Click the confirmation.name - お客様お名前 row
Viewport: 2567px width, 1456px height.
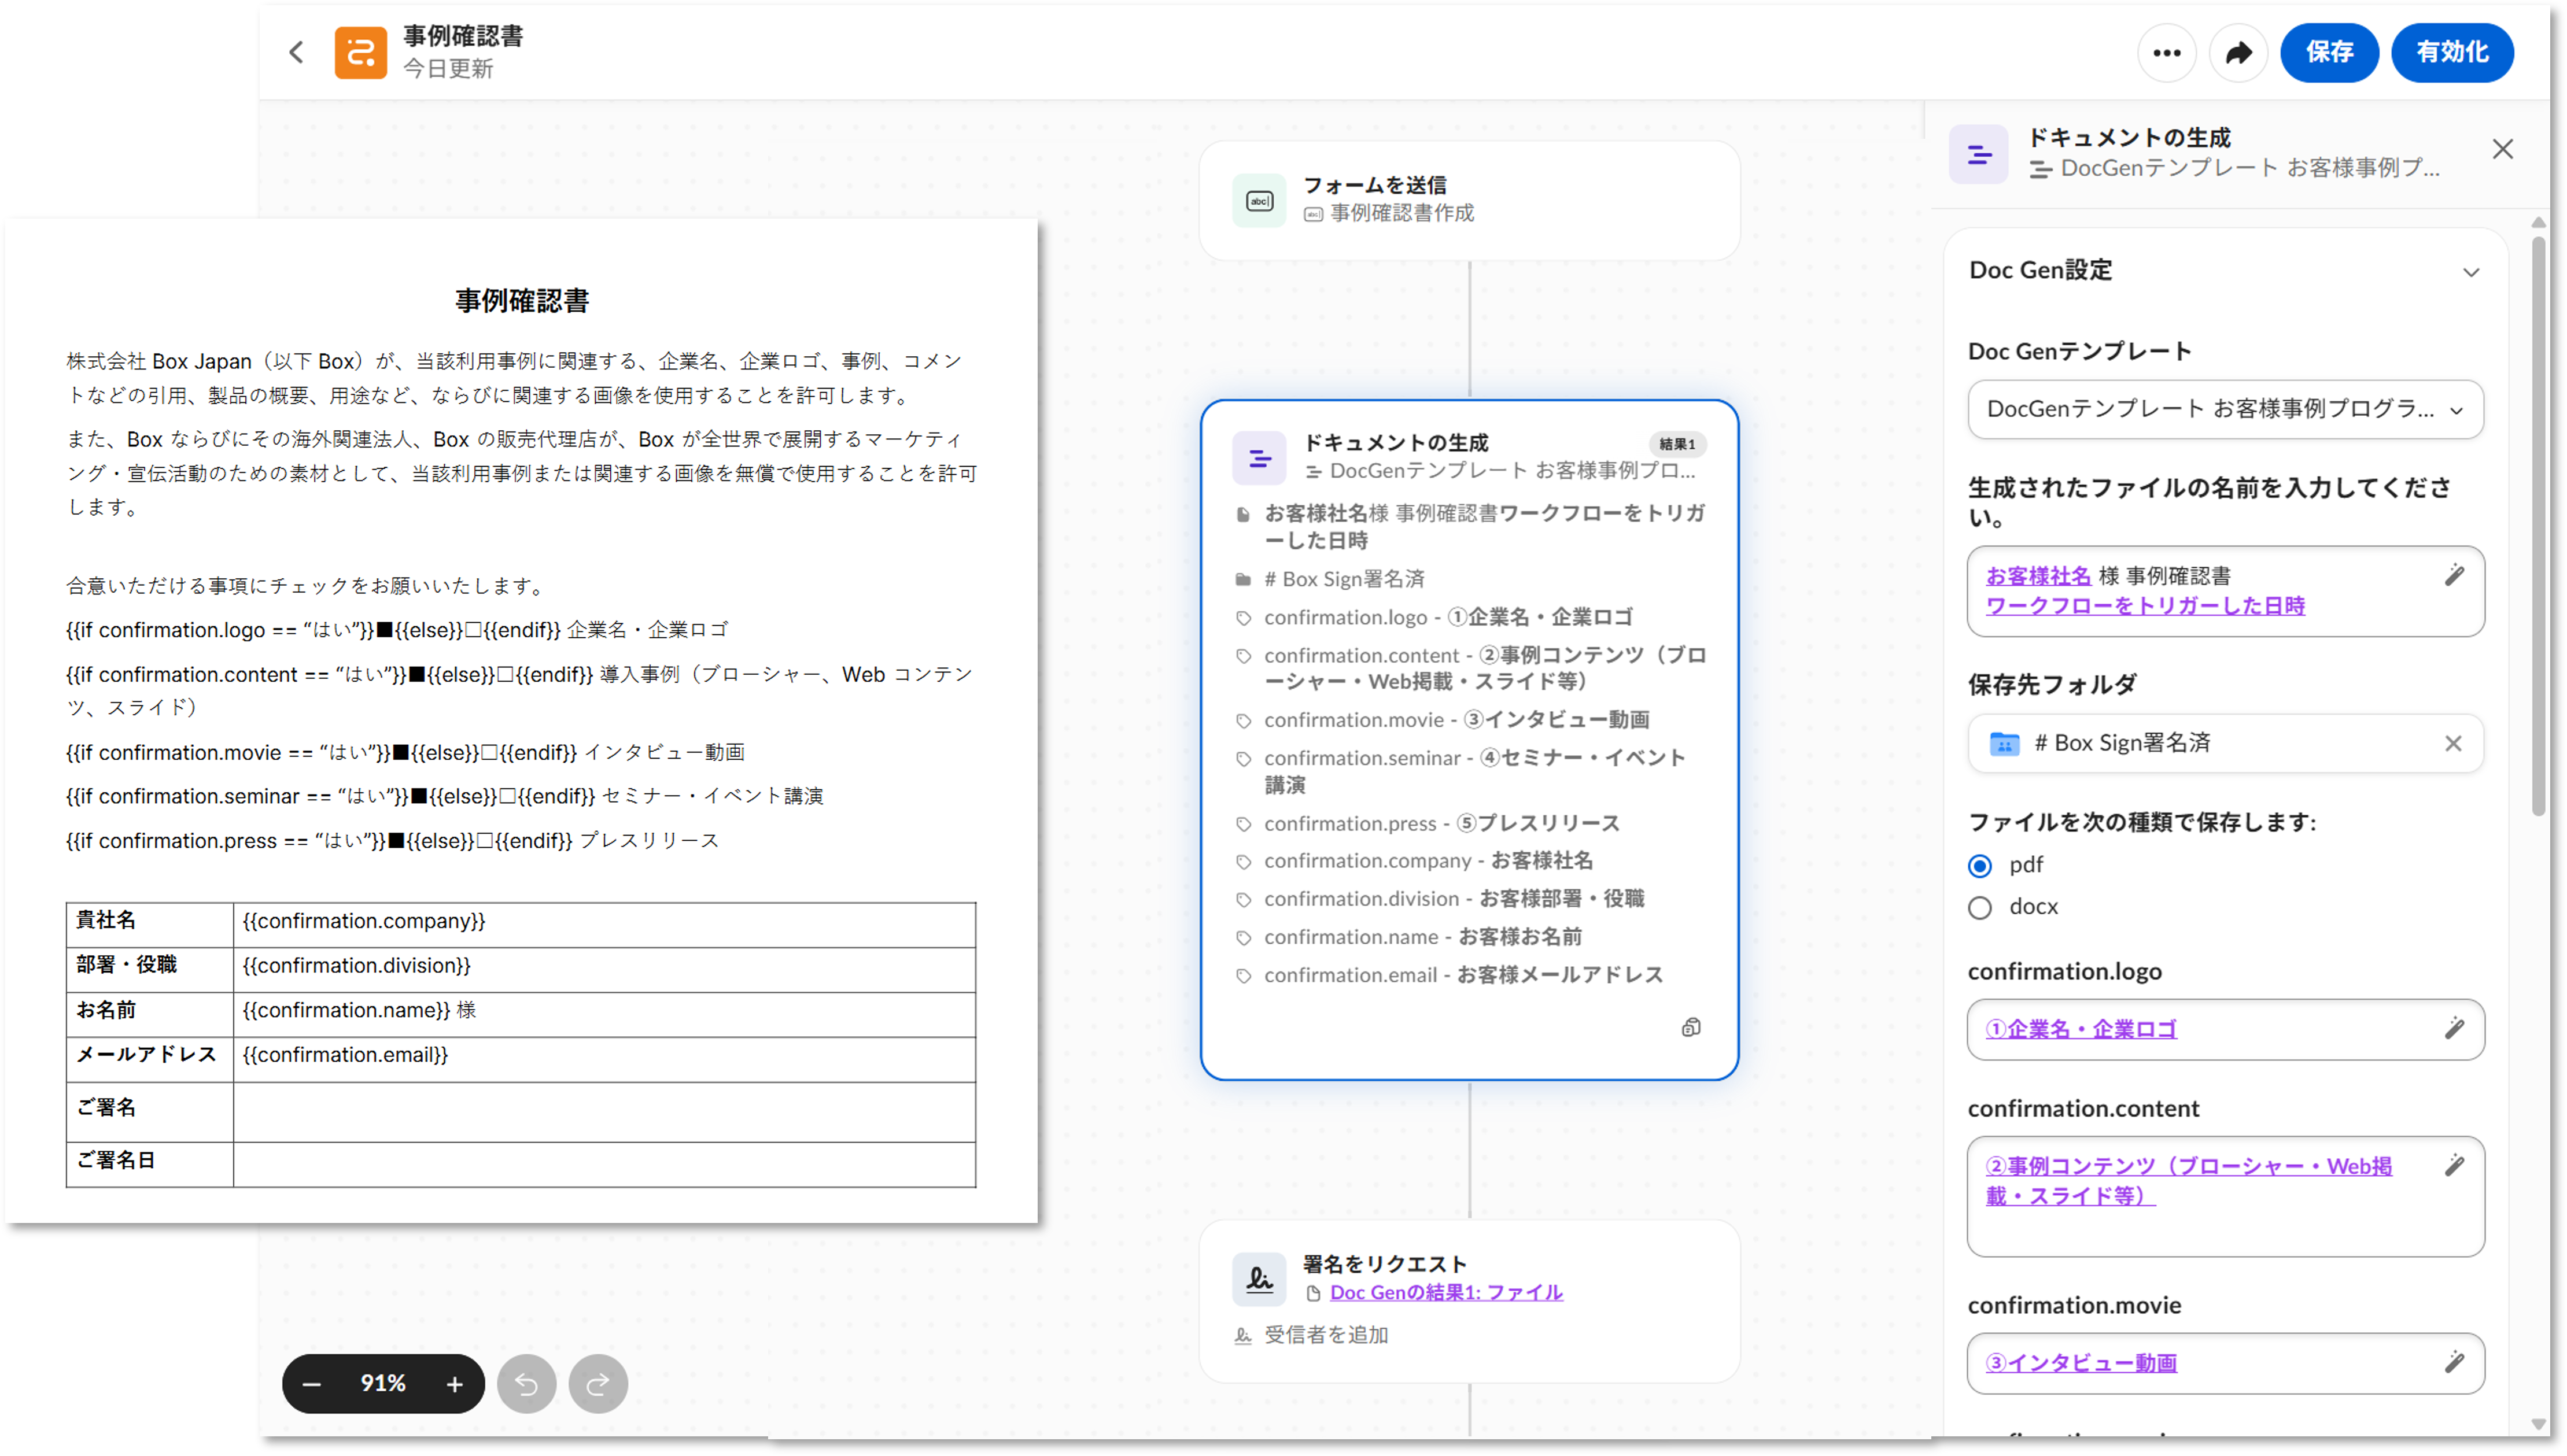click(1422, 936)
